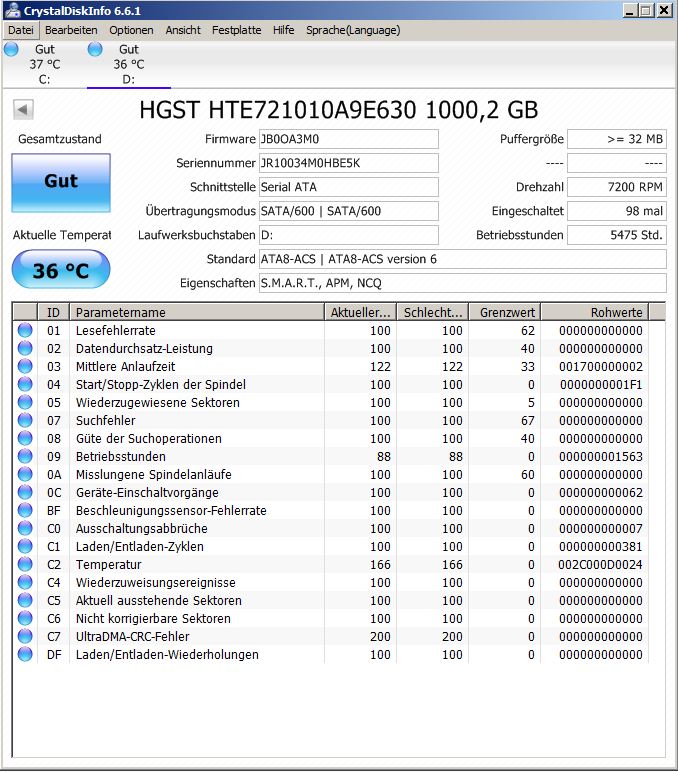Click the Eingeschaltet value 98 mal

click(617, 211)
